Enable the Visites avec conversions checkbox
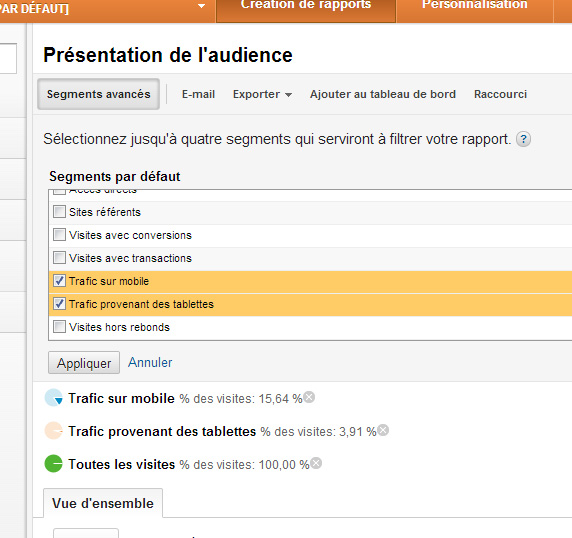 tap(59, 235)
